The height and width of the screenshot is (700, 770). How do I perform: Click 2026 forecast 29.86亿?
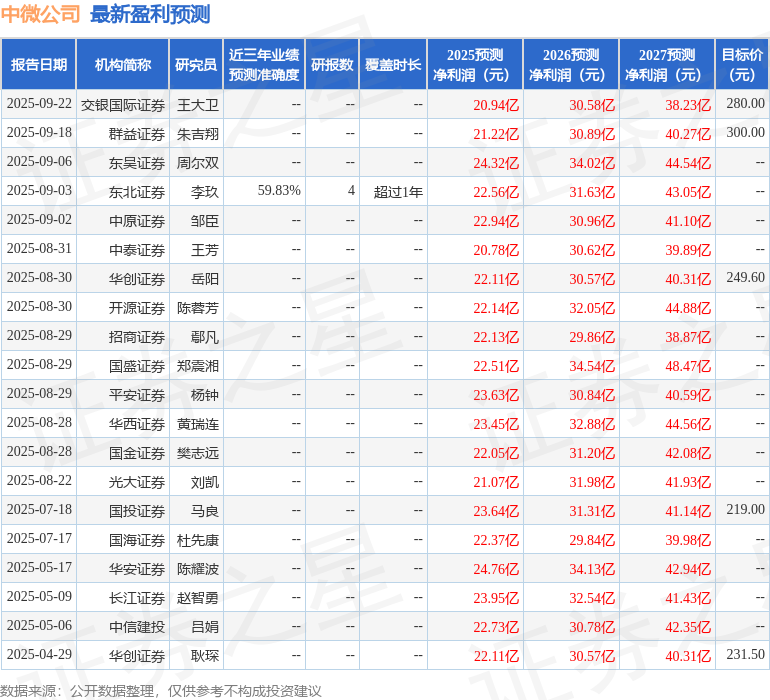(x=592, y=336)
